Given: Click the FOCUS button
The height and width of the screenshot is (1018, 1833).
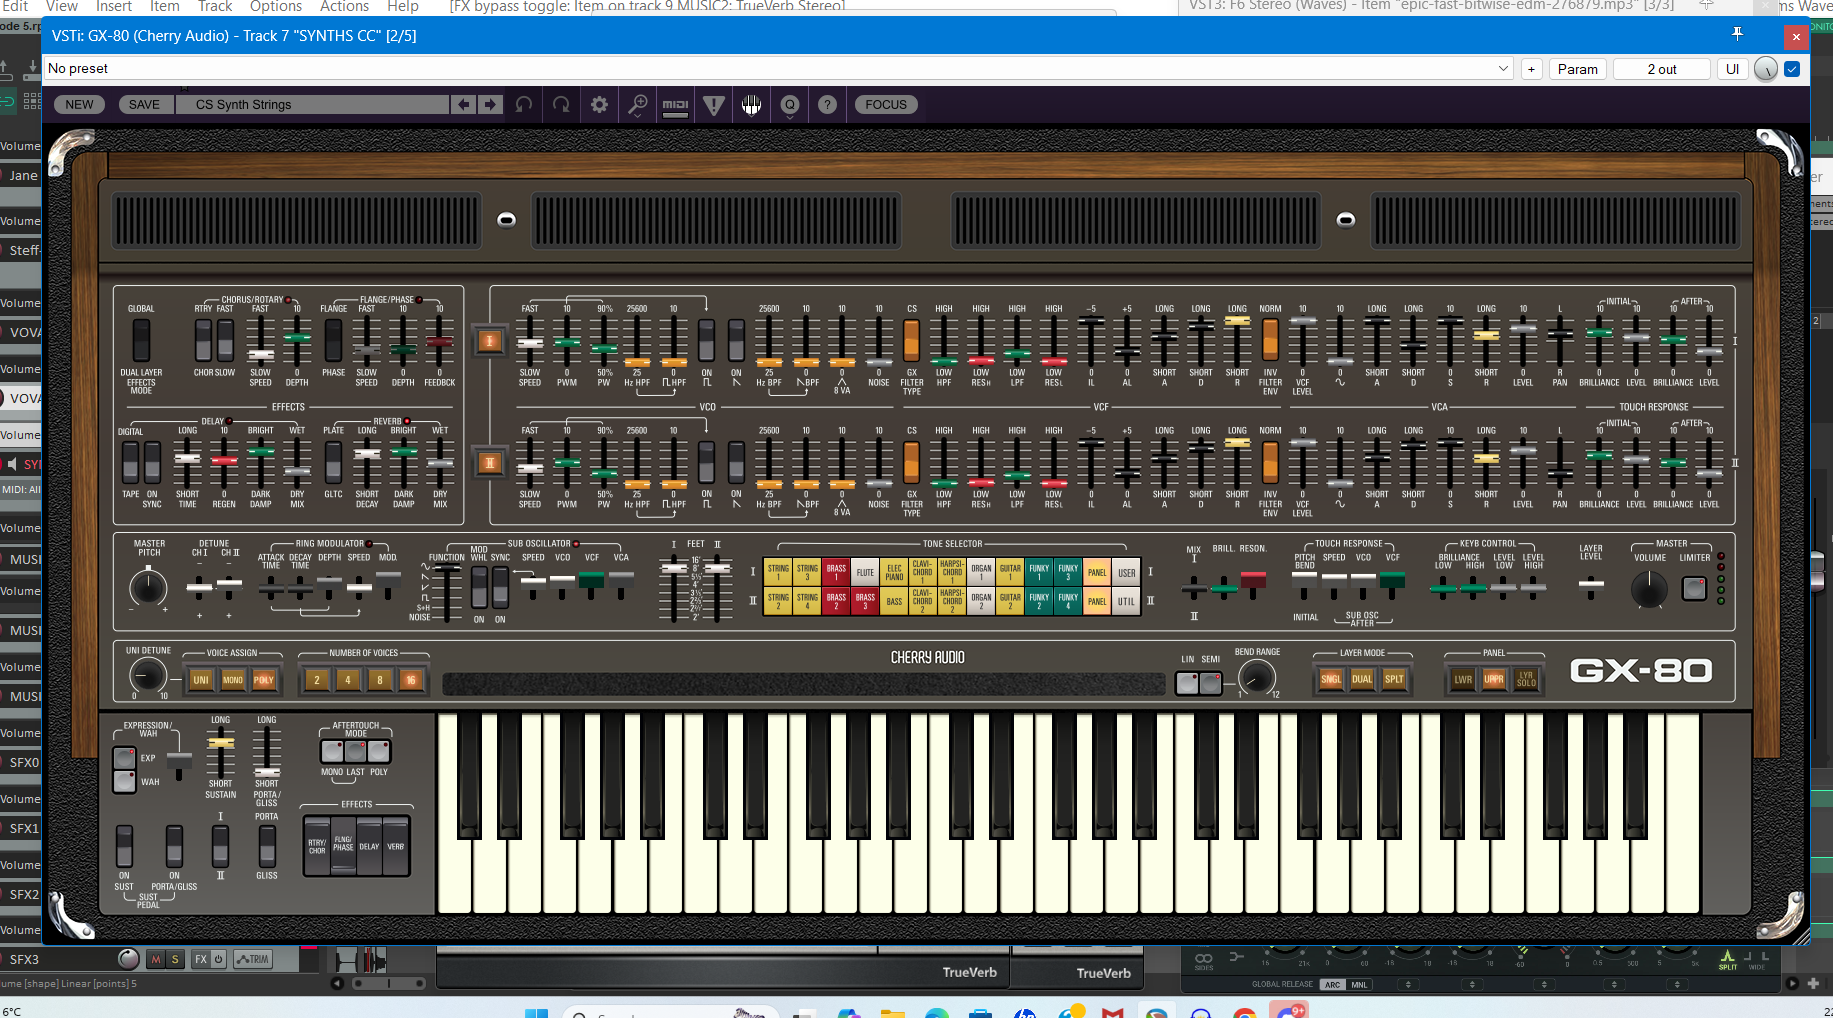Looking at the screenshot, I should pos(886,104).
